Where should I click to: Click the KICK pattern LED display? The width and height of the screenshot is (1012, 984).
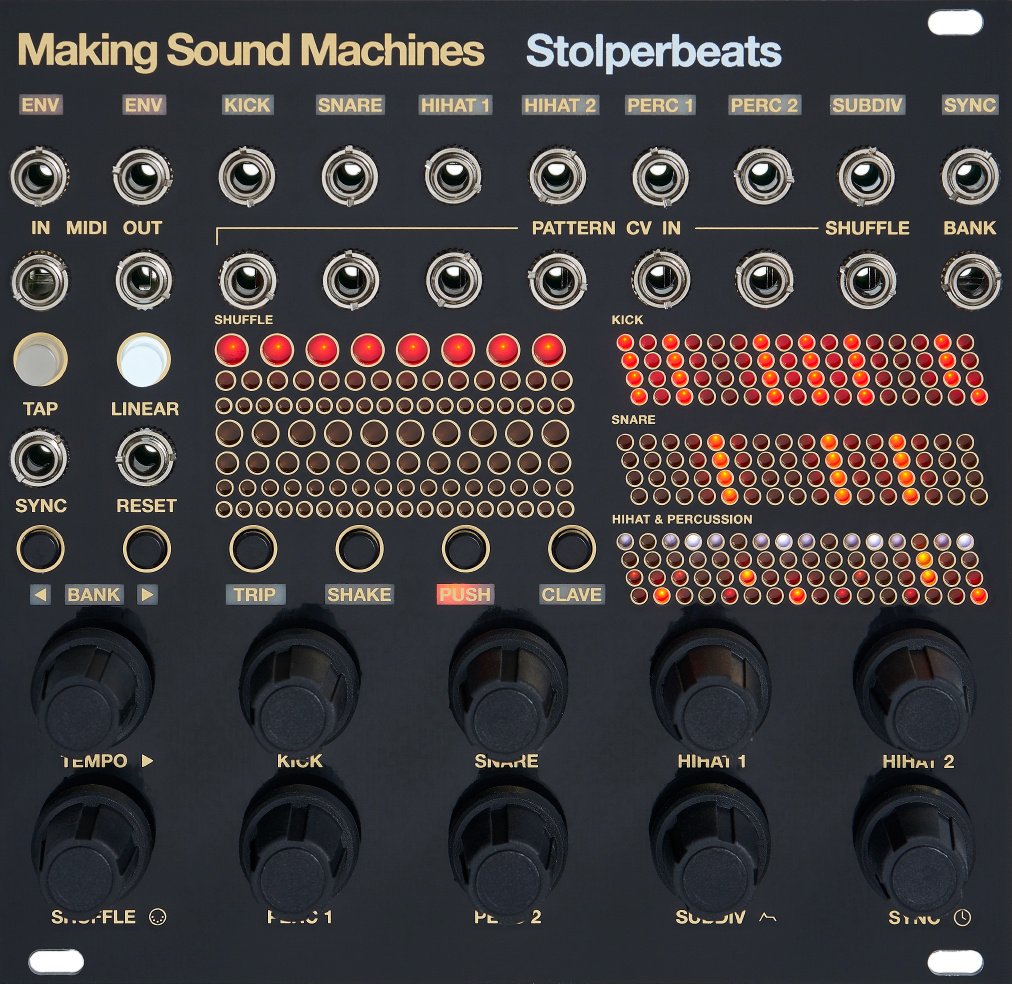click(801, 369)
